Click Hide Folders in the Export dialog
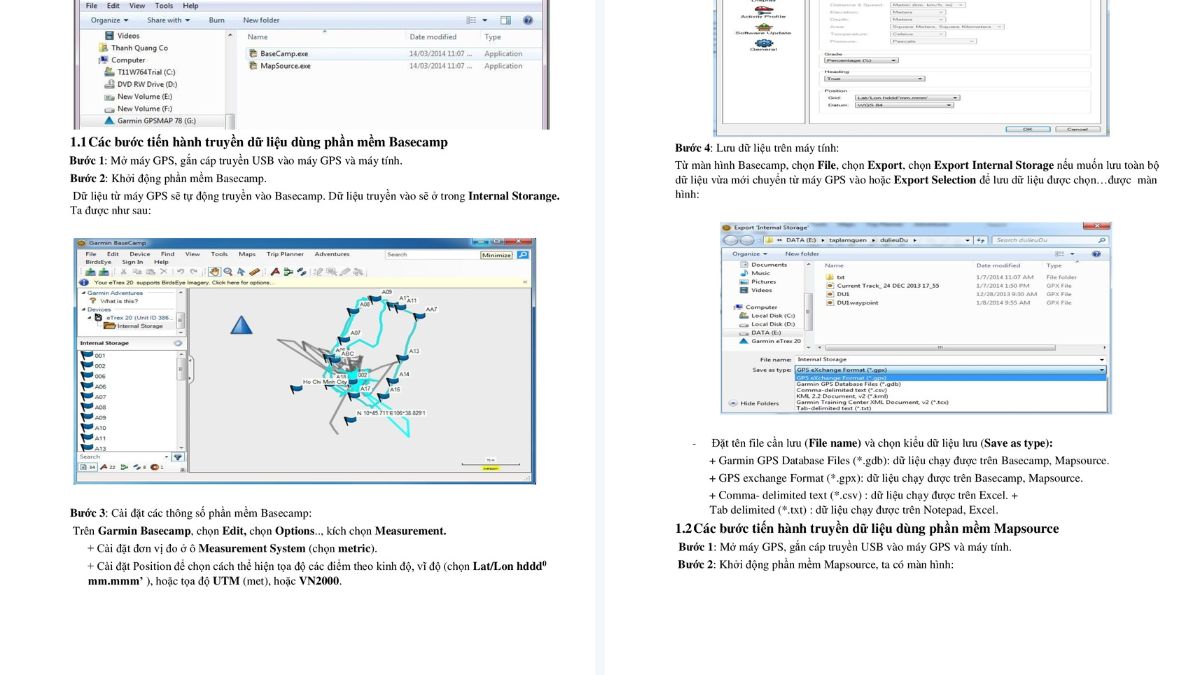Screen dimensions: 1200x675 click(760, 403)
